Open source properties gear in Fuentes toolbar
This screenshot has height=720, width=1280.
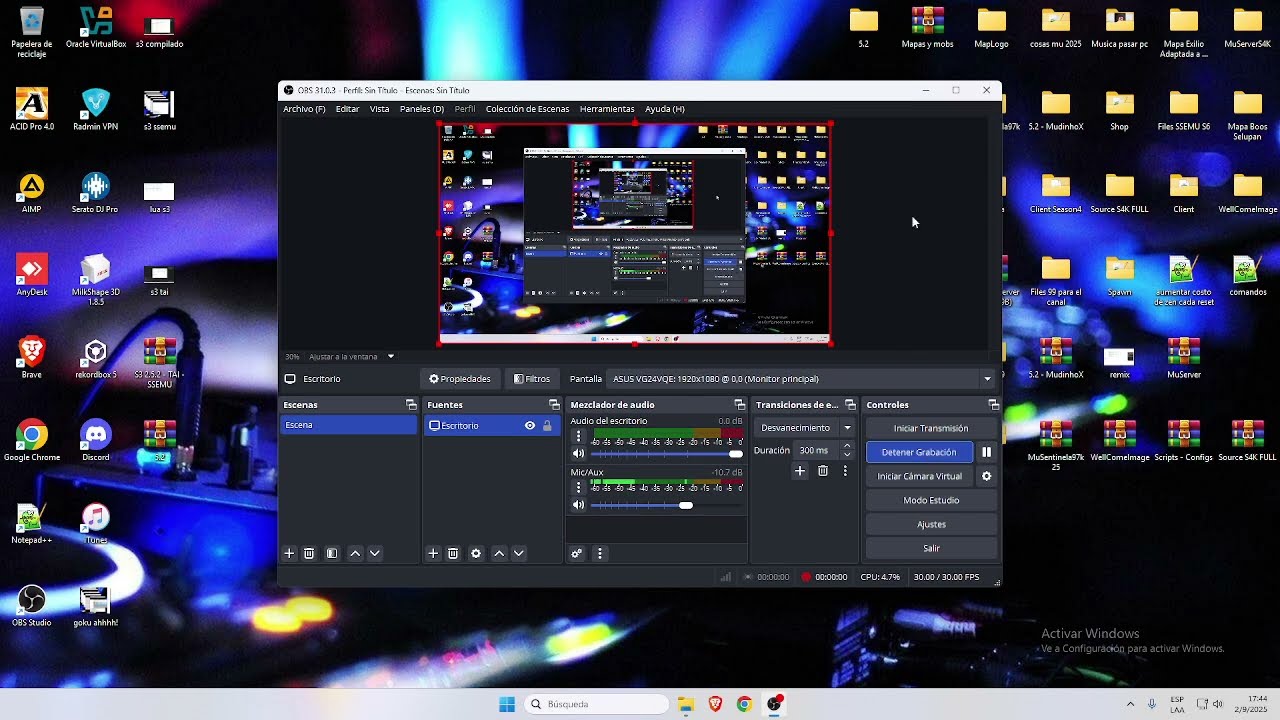pyautogui.click(x=476, y=553)
